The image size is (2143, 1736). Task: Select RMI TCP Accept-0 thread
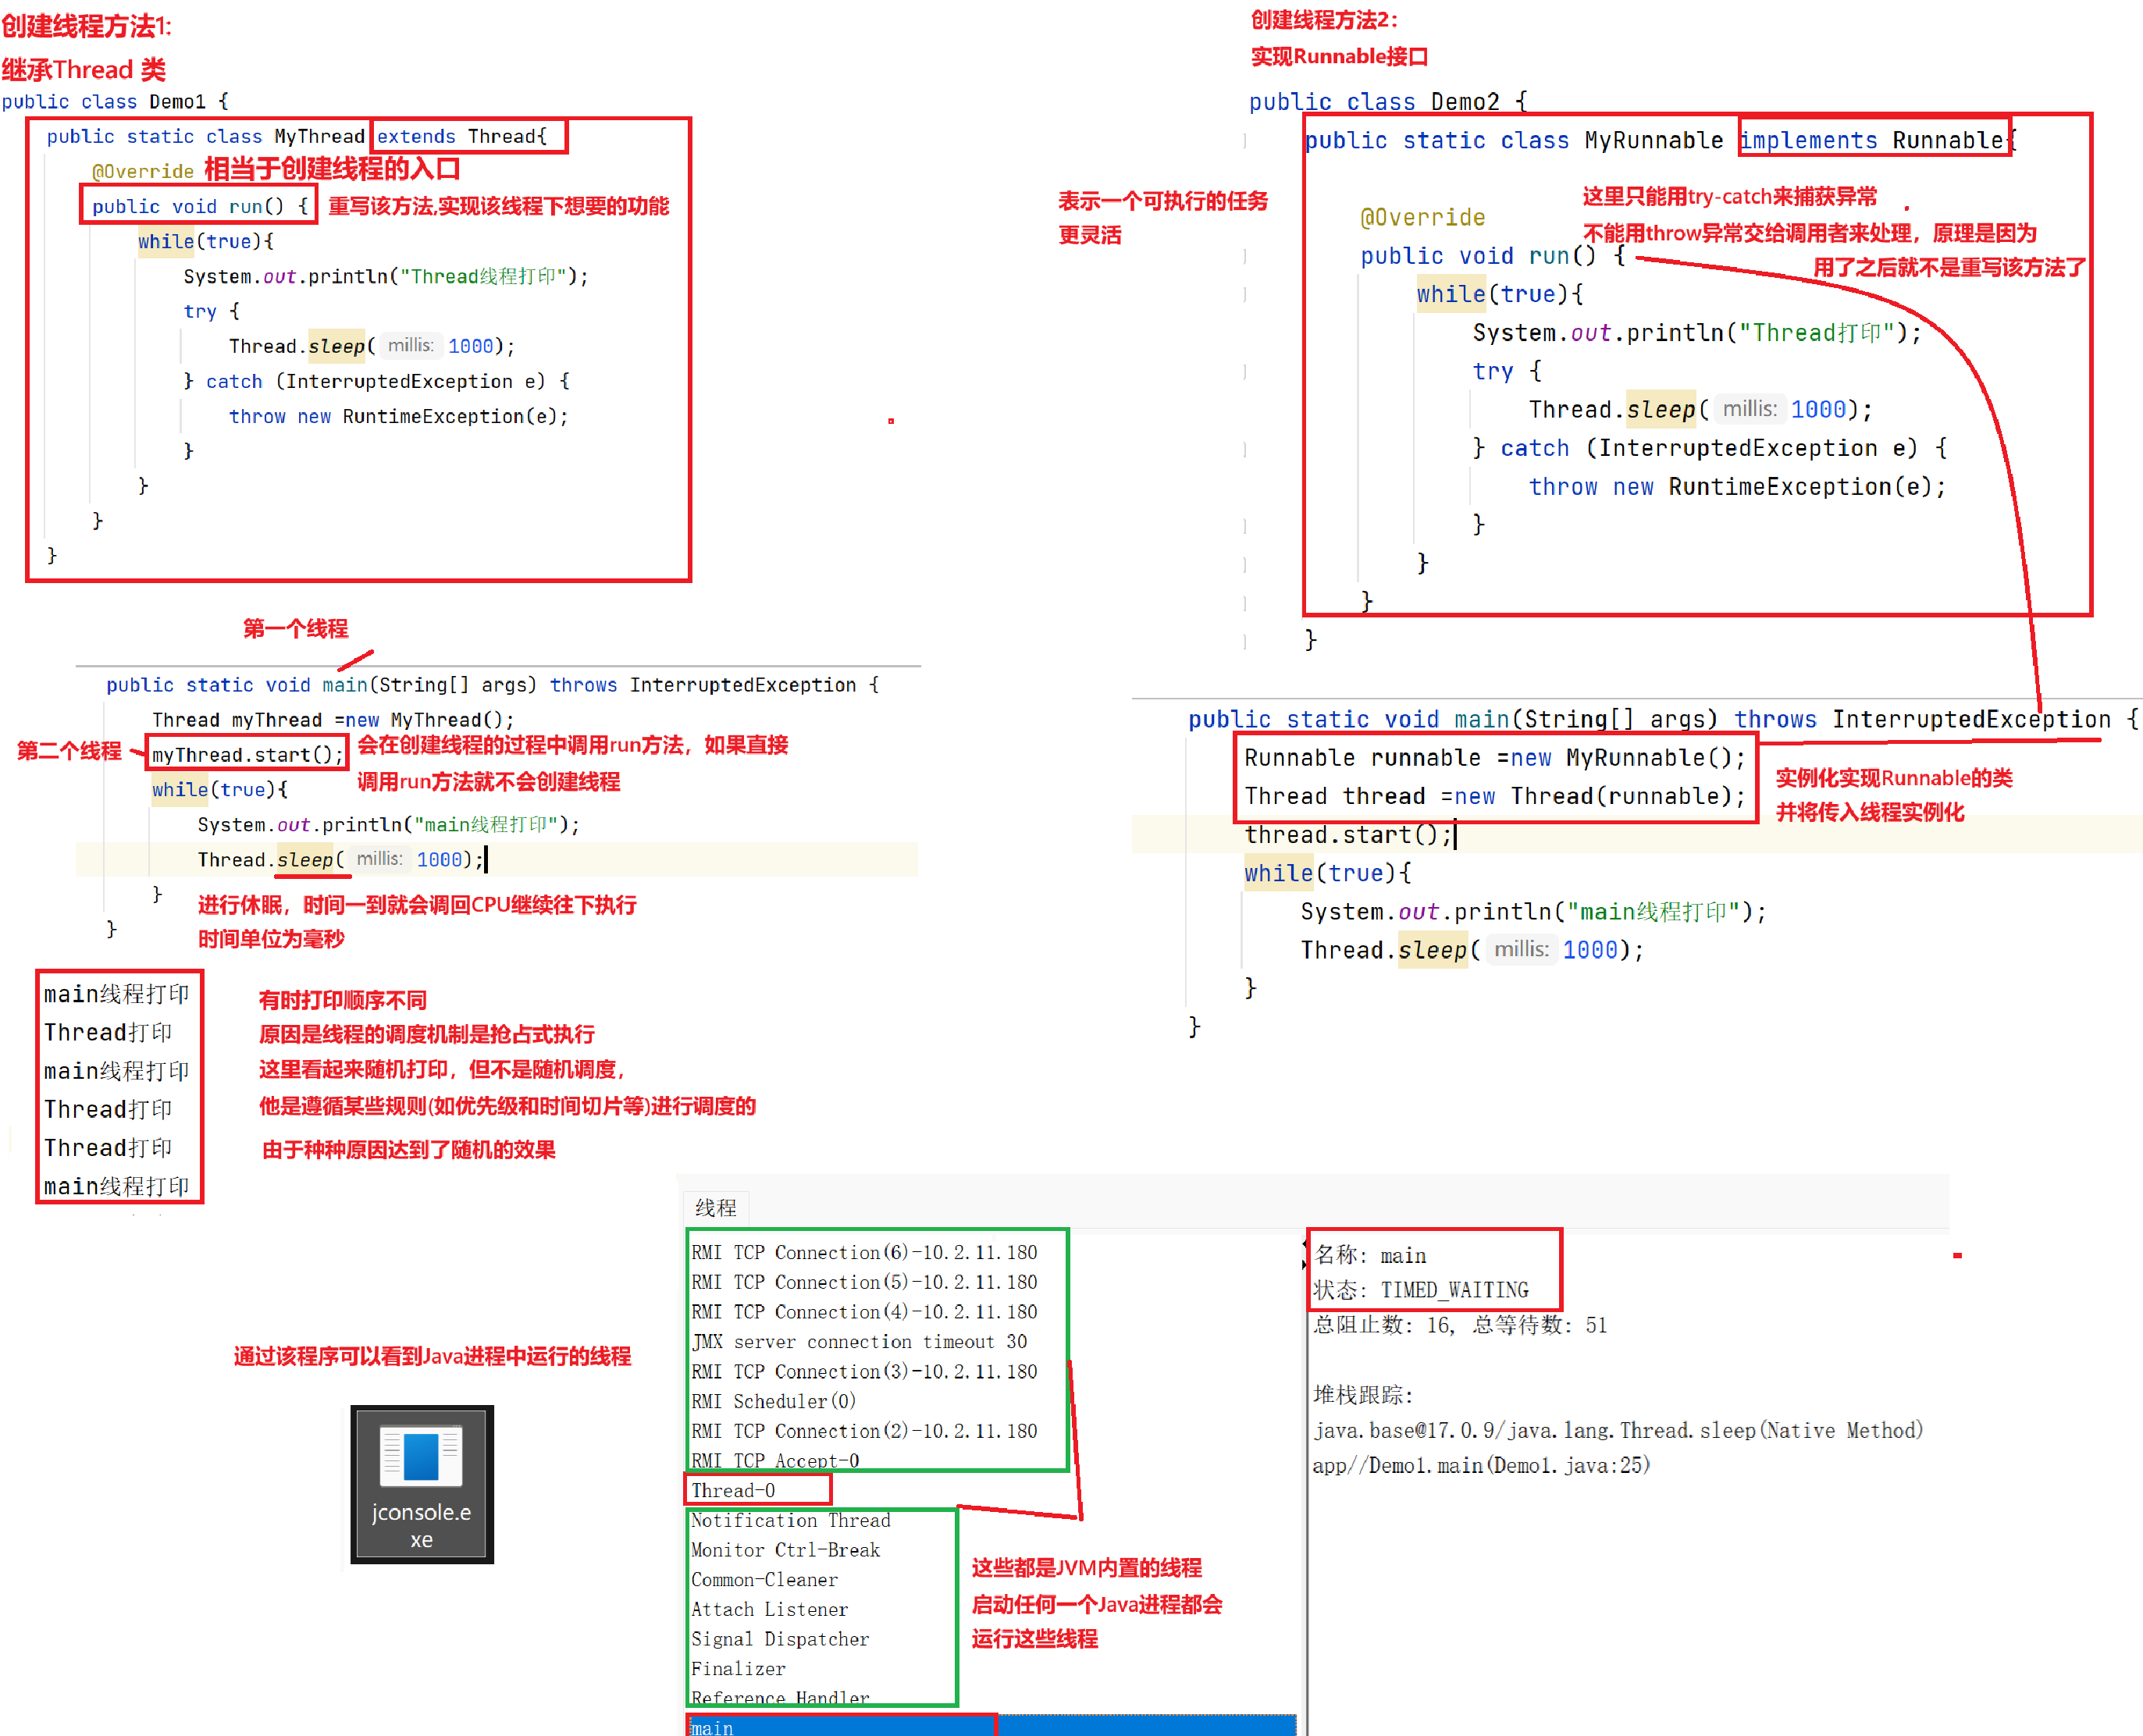pyautogui.click(x=775, y=1460)
